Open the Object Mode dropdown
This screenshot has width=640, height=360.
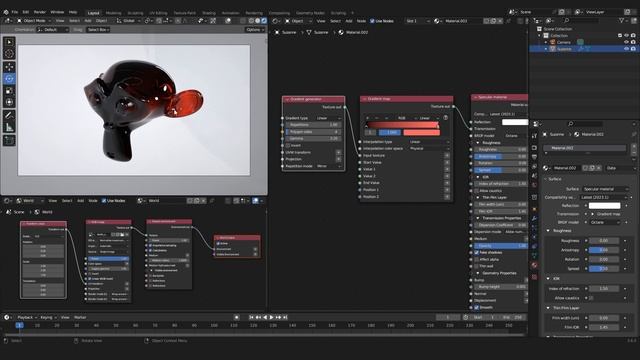point(34,20)
